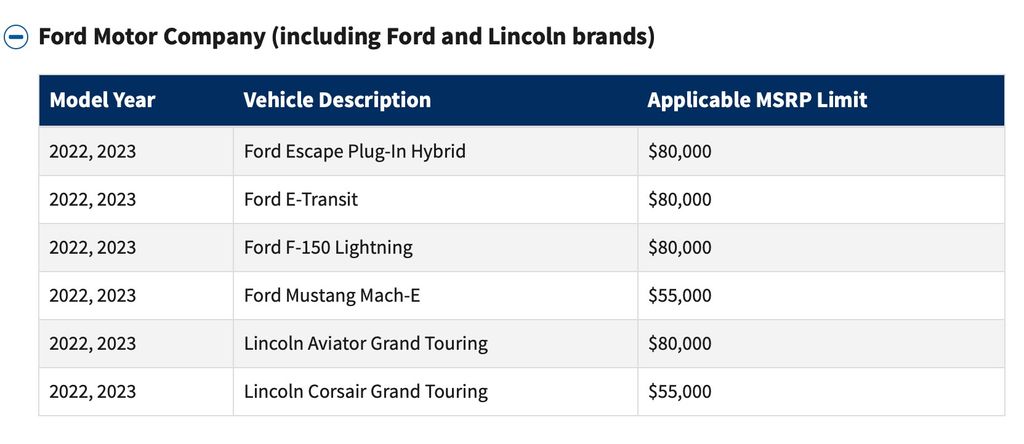Click the Vehicle Description column header
Screen dimensions: 1024x444
click(x=337, y=100)
